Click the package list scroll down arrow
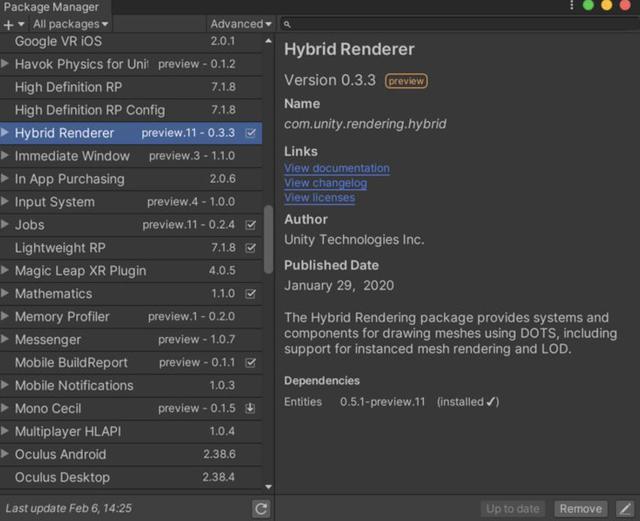 (x=268, y=487)
